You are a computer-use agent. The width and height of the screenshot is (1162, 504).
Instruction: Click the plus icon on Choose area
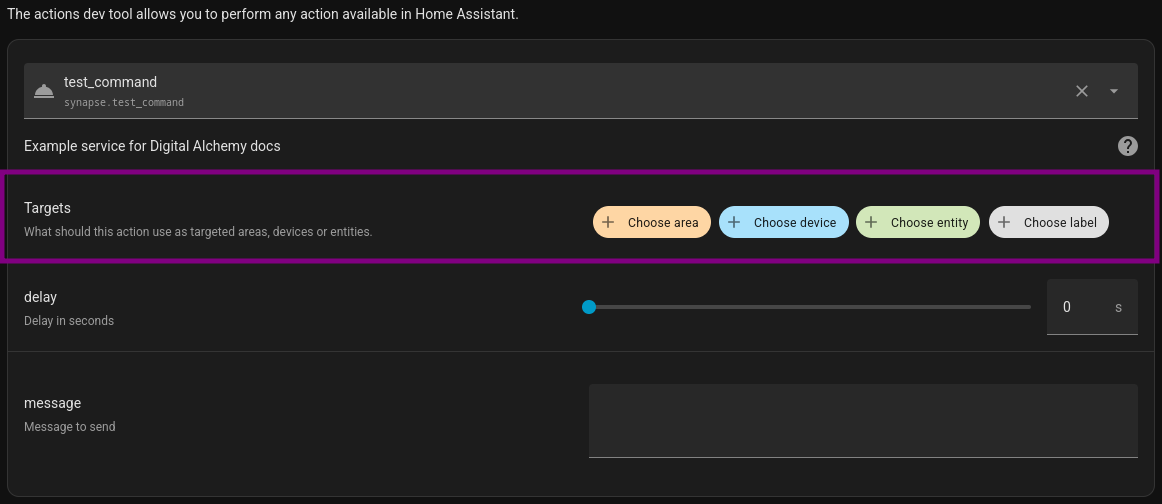(608, 222)
